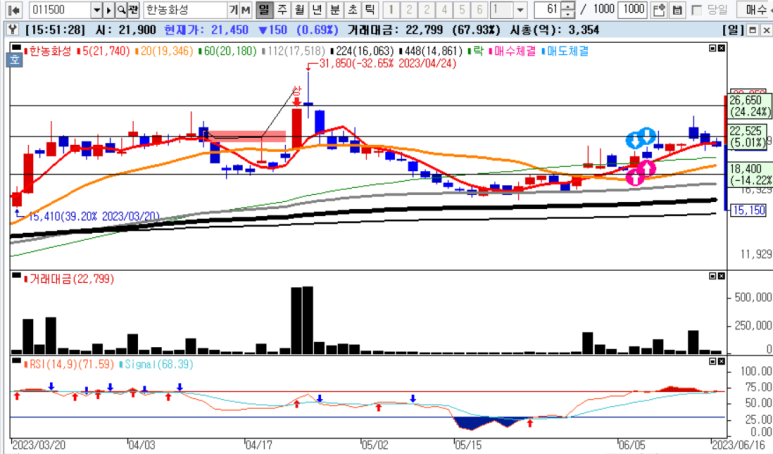Click the save chart floppy disk icon
Image resolution: width=773 pixels, height=454 pixels.
[678, 9]
